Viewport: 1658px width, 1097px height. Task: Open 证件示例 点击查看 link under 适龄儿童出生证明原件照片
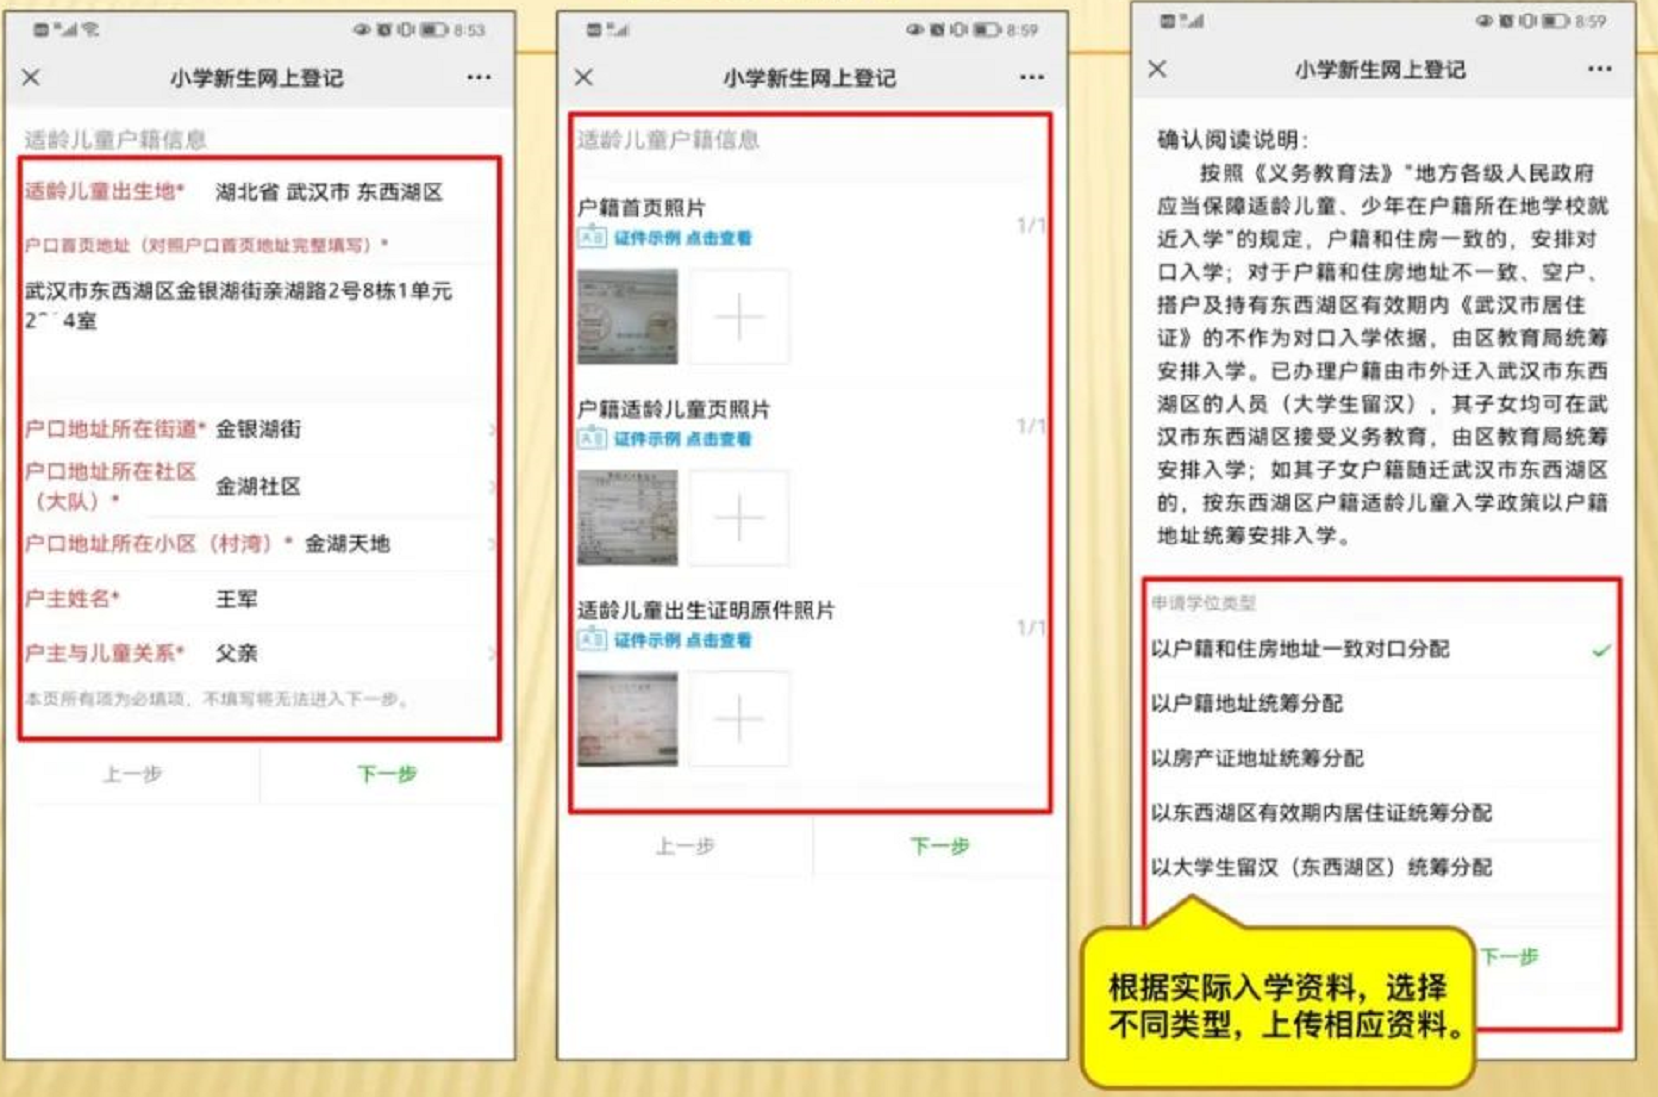pos(683,640)
